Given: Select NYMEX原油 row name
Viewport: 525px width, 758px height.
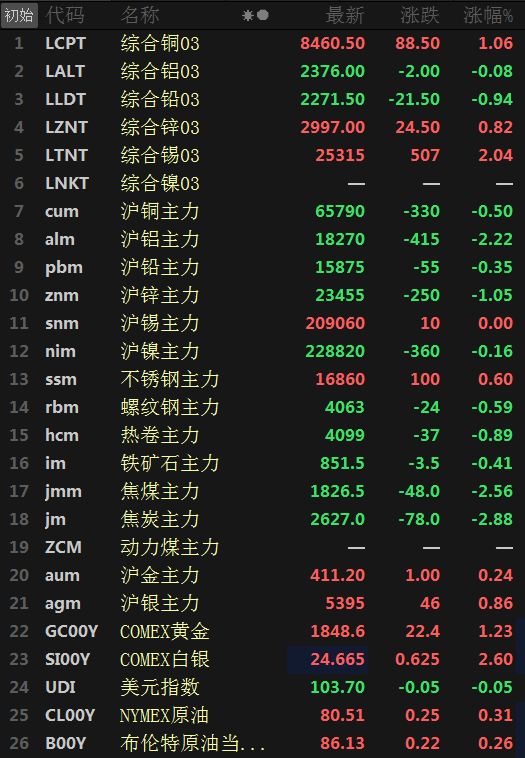Looking at the screenshot, I should click(164, 716).
